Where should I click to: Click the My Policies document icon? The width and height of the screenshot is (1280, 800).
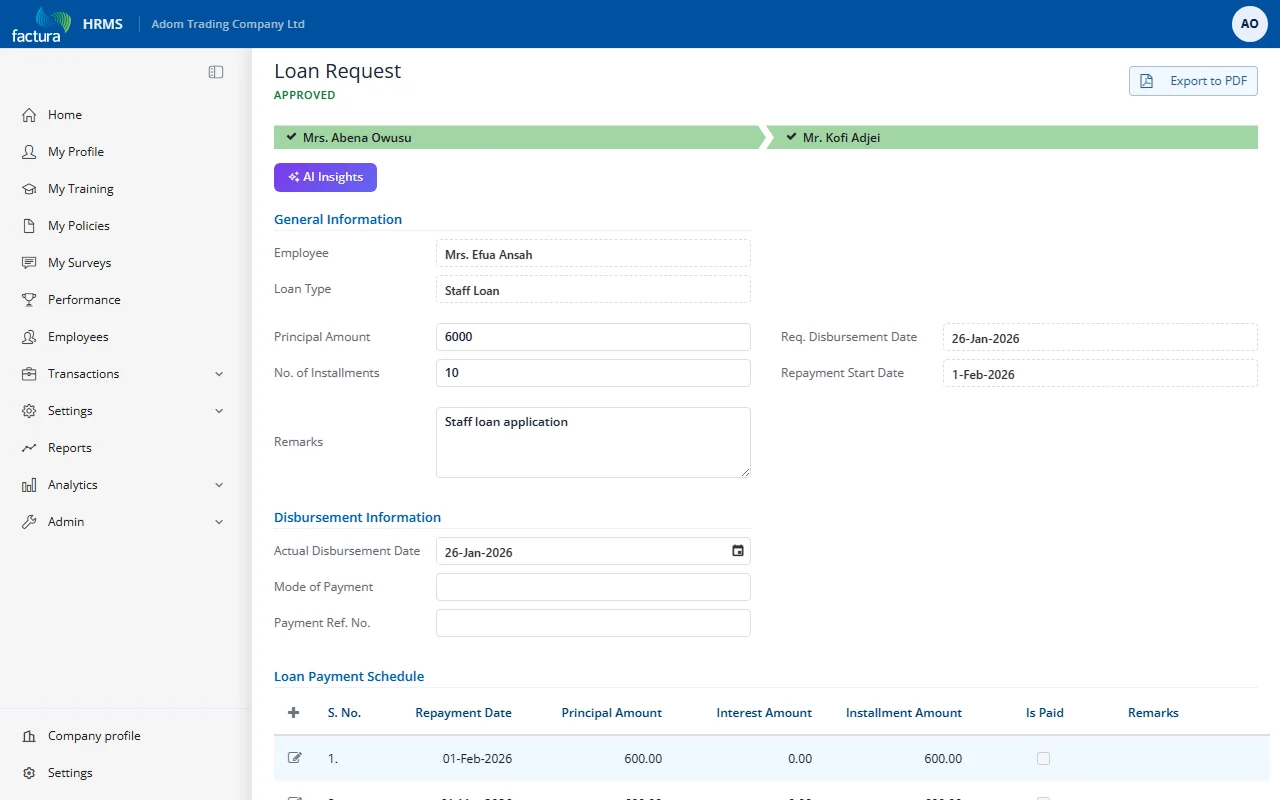pyautogui.click(x=29, y=226)
